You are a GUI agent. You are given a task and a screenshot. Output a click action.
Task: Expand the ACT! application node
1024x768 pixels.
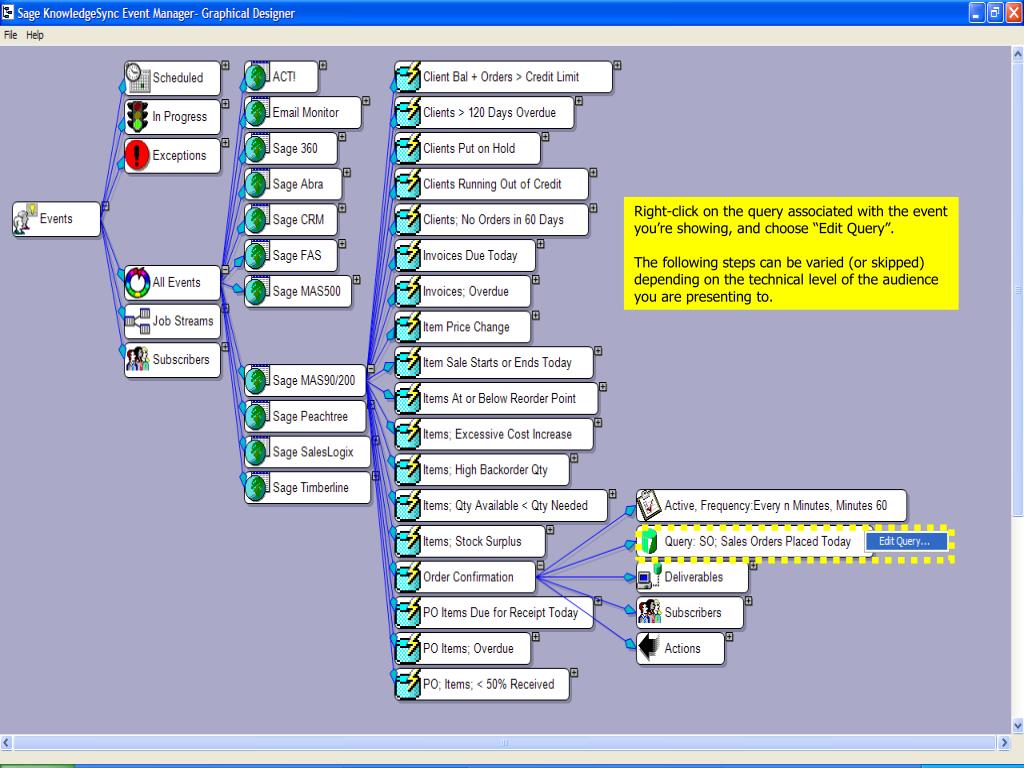323,65
